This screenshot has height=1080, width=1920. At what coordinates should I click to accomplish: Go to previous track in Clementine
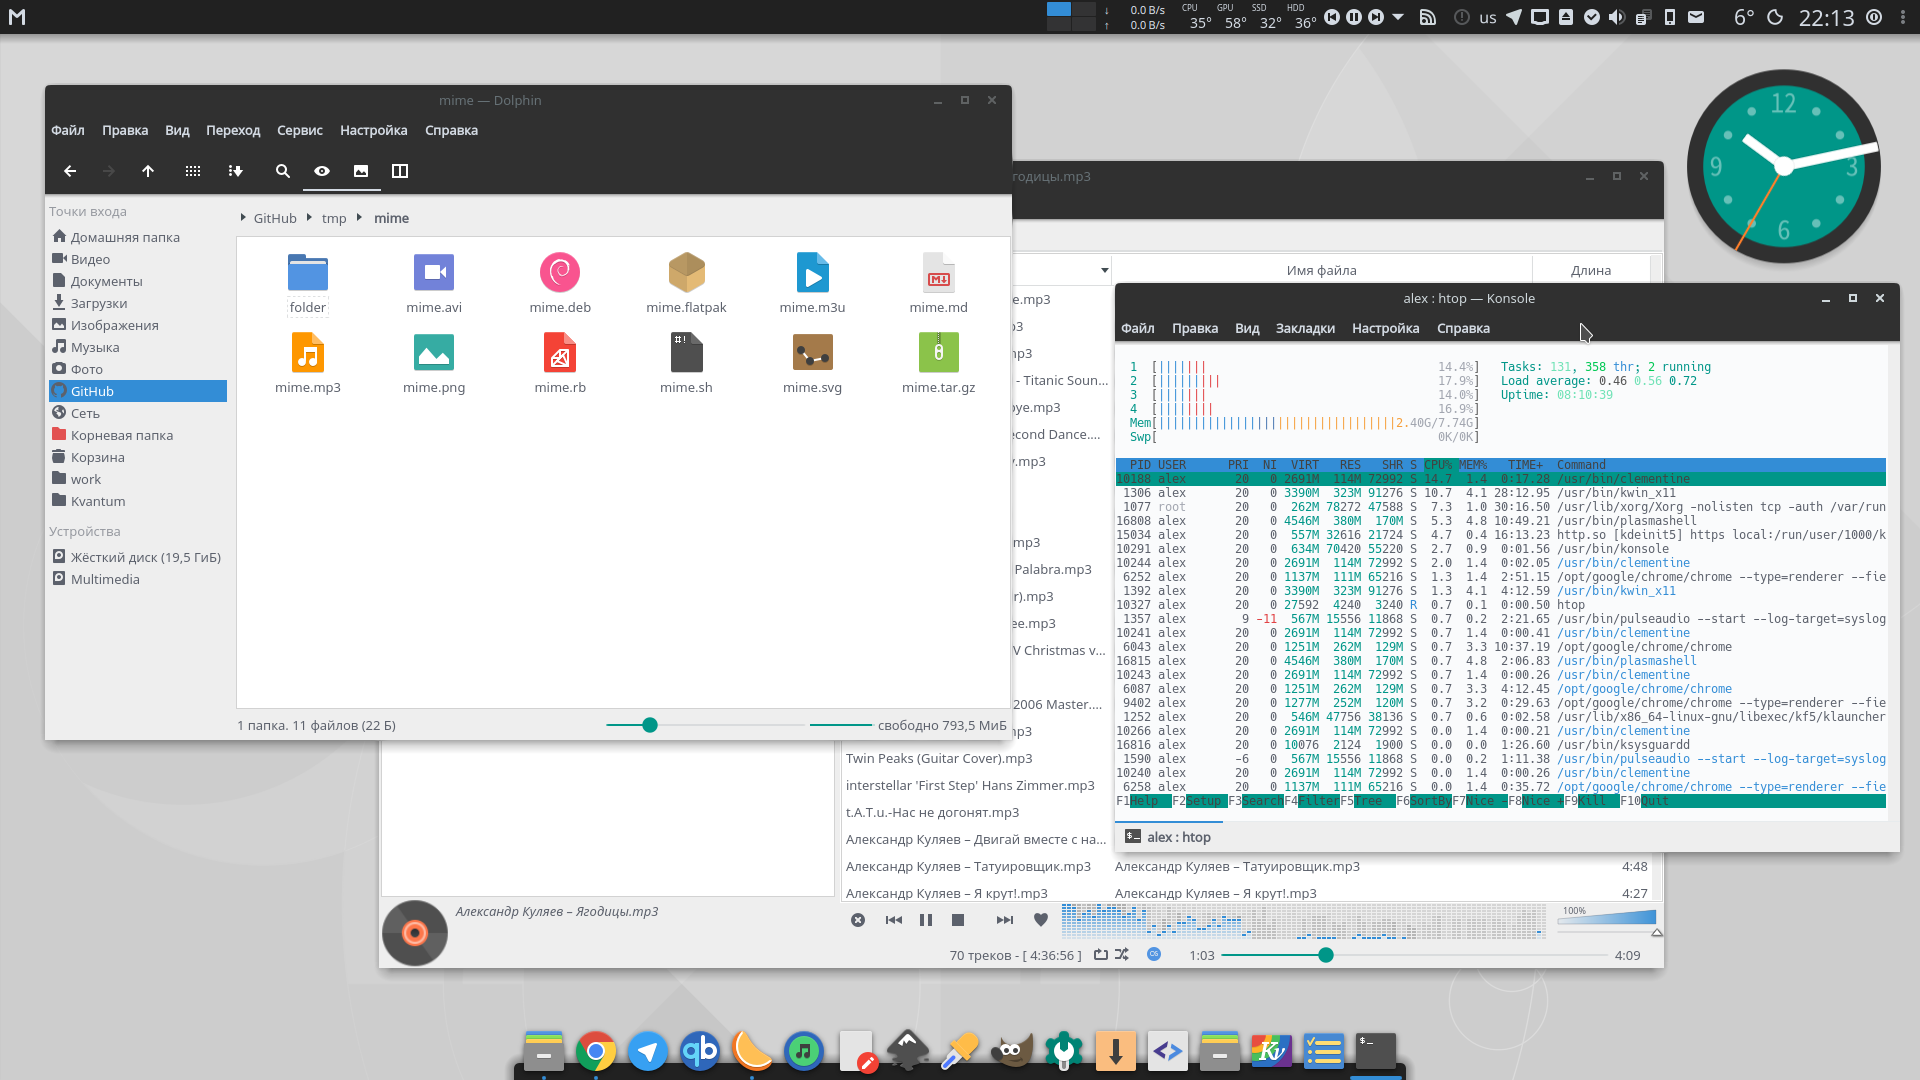tap(894, 920)
